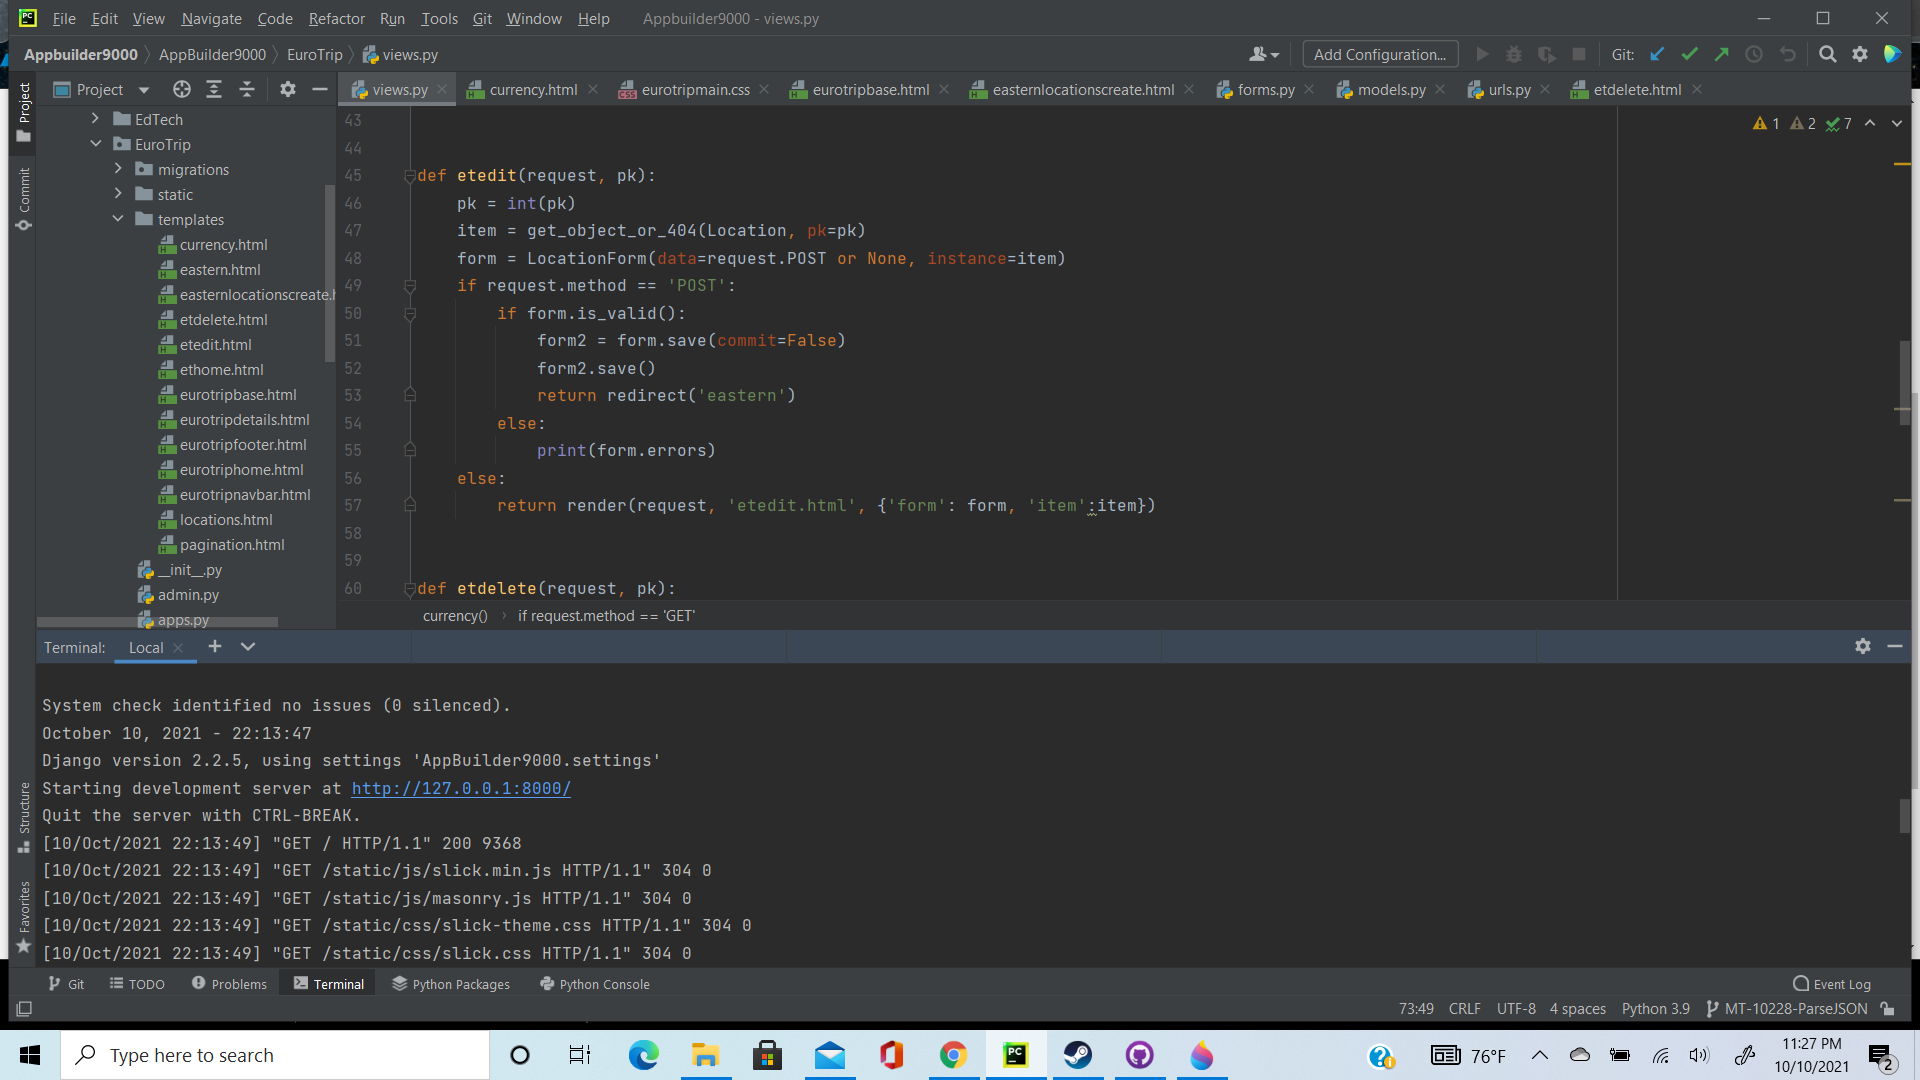Expand the EdTech folder
This screenshot has height=1080, width=1920.
pyautogui.click(x=95, y=119)
